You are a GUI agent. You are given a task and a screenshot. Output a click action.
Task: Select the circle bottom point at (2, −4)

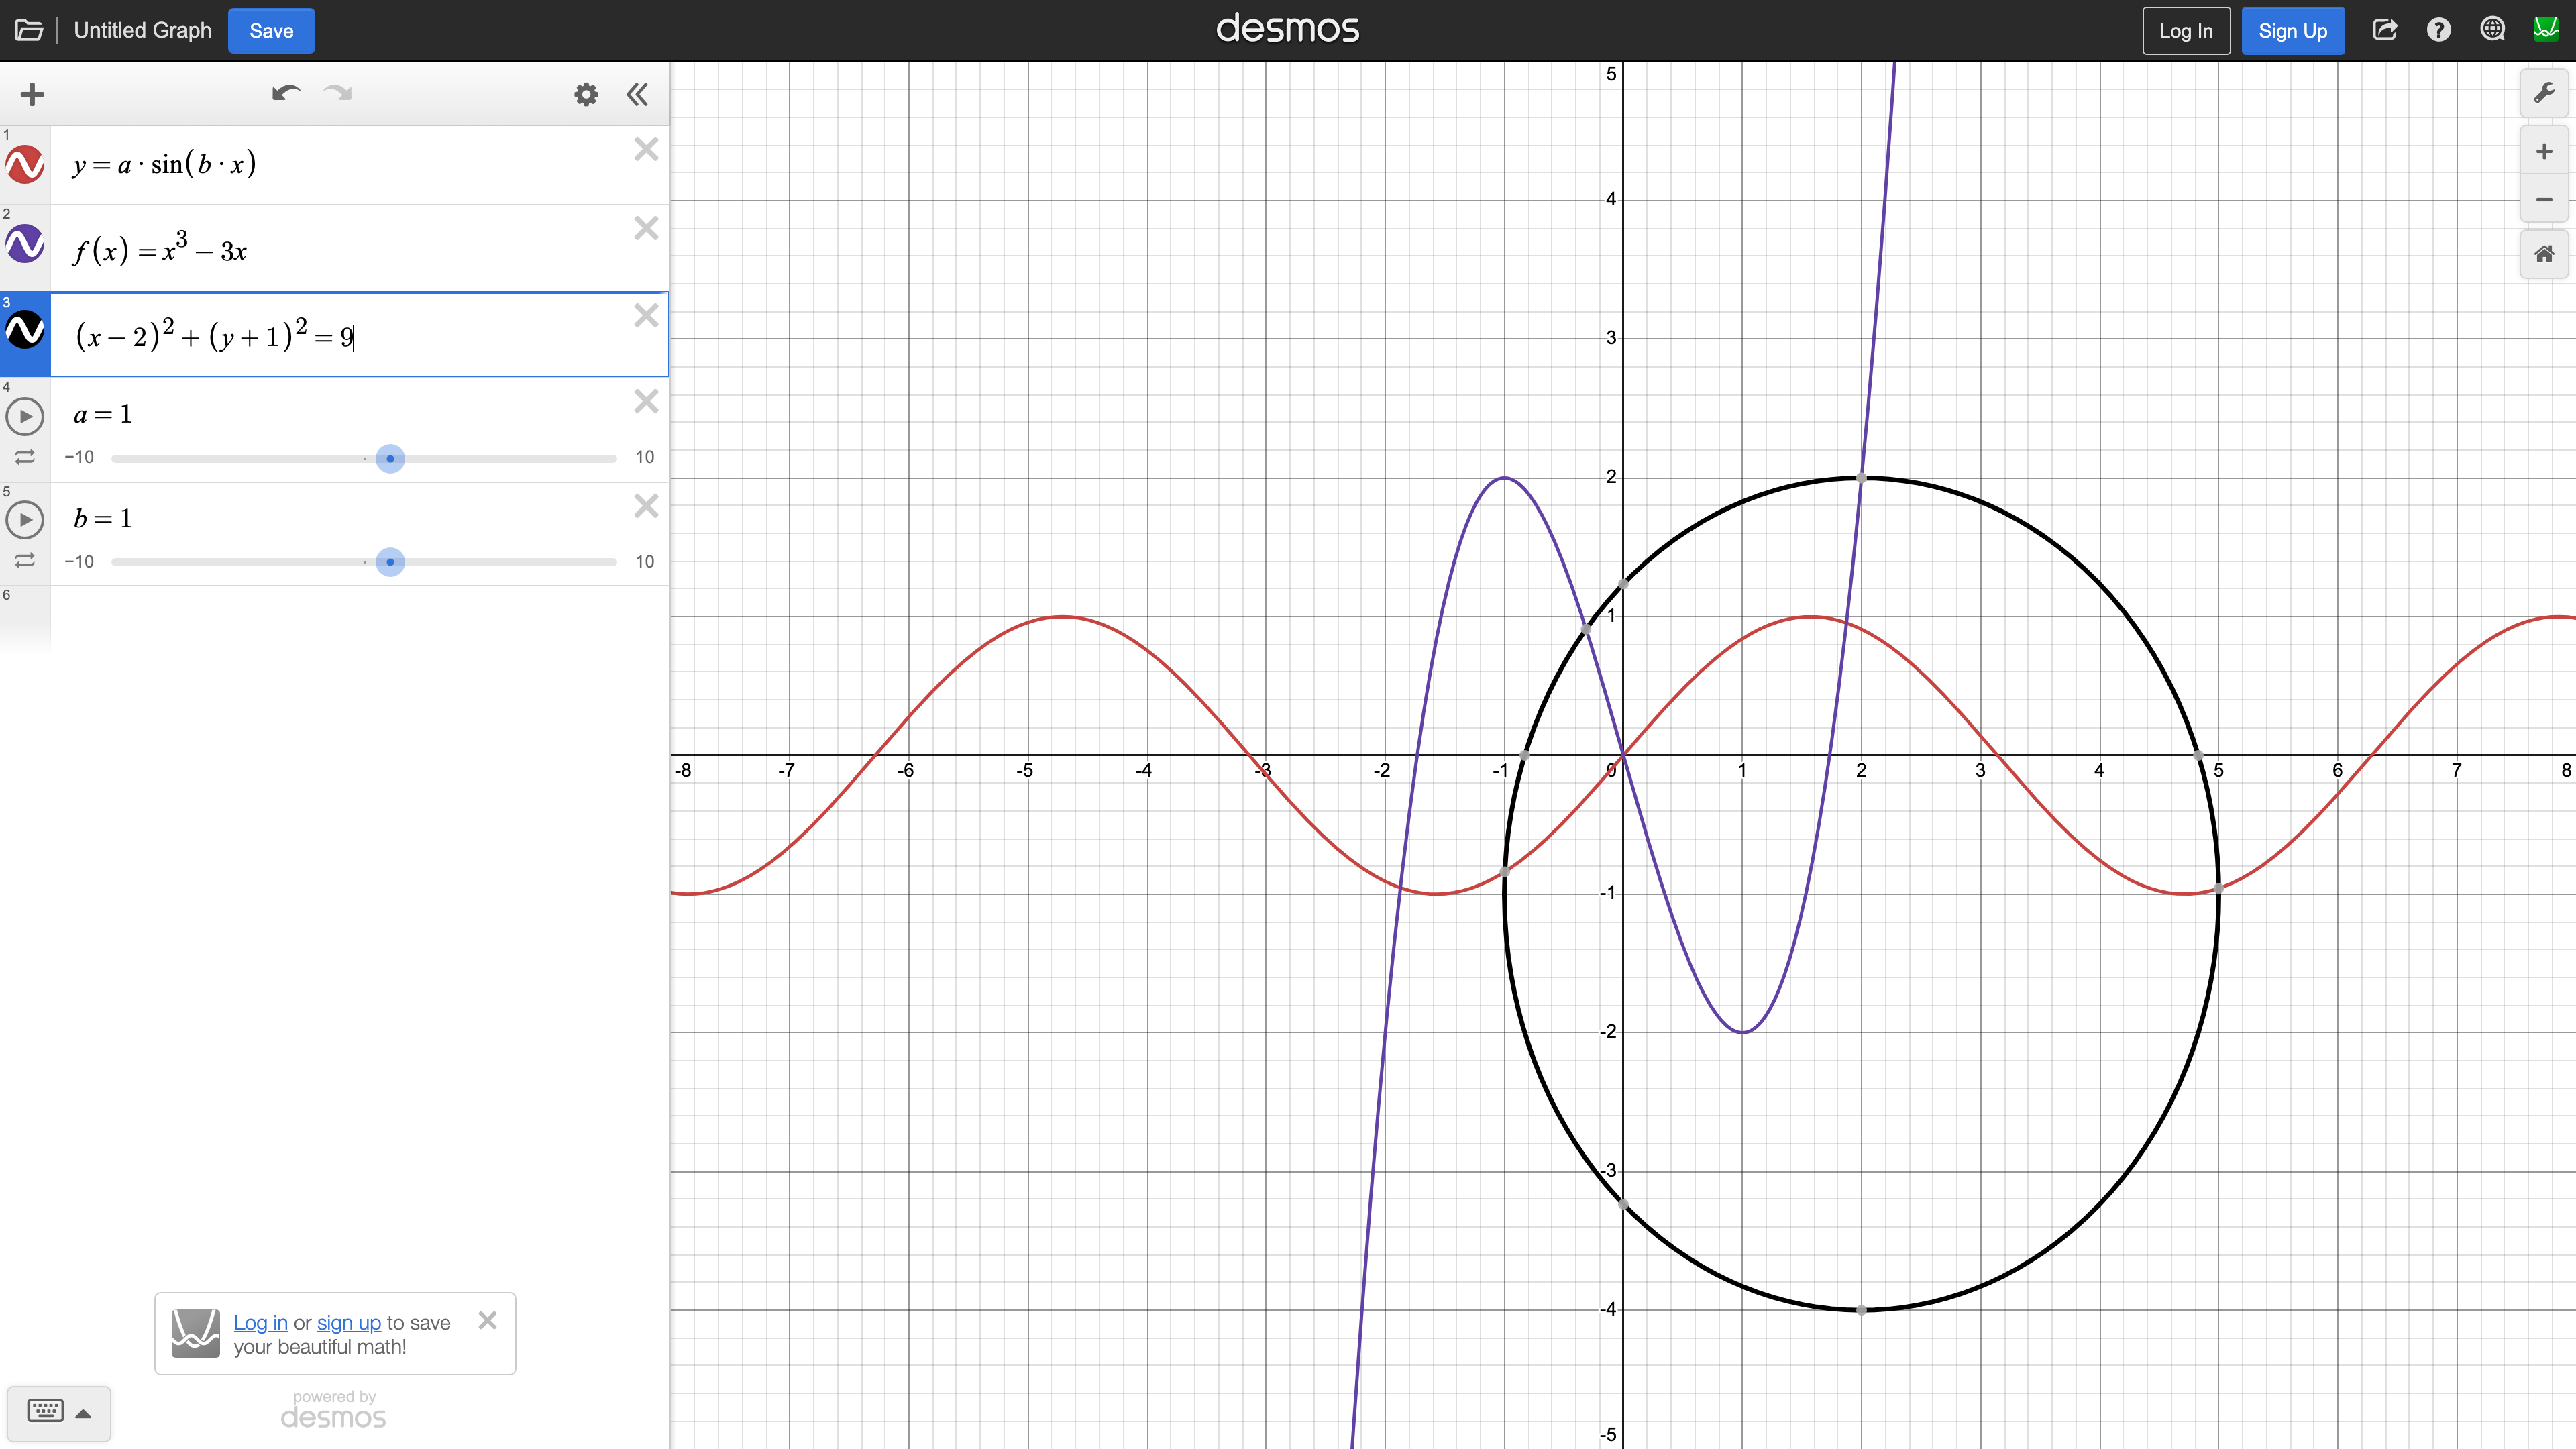coord(1861,1310)
